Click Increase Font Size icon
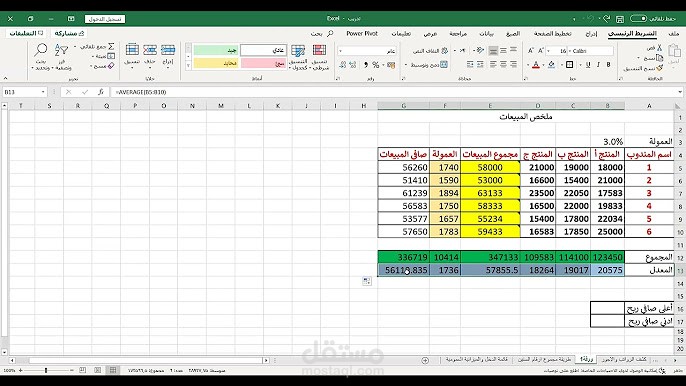The width and height of the screenshot is (686, 386). click(x=541, y=51)
